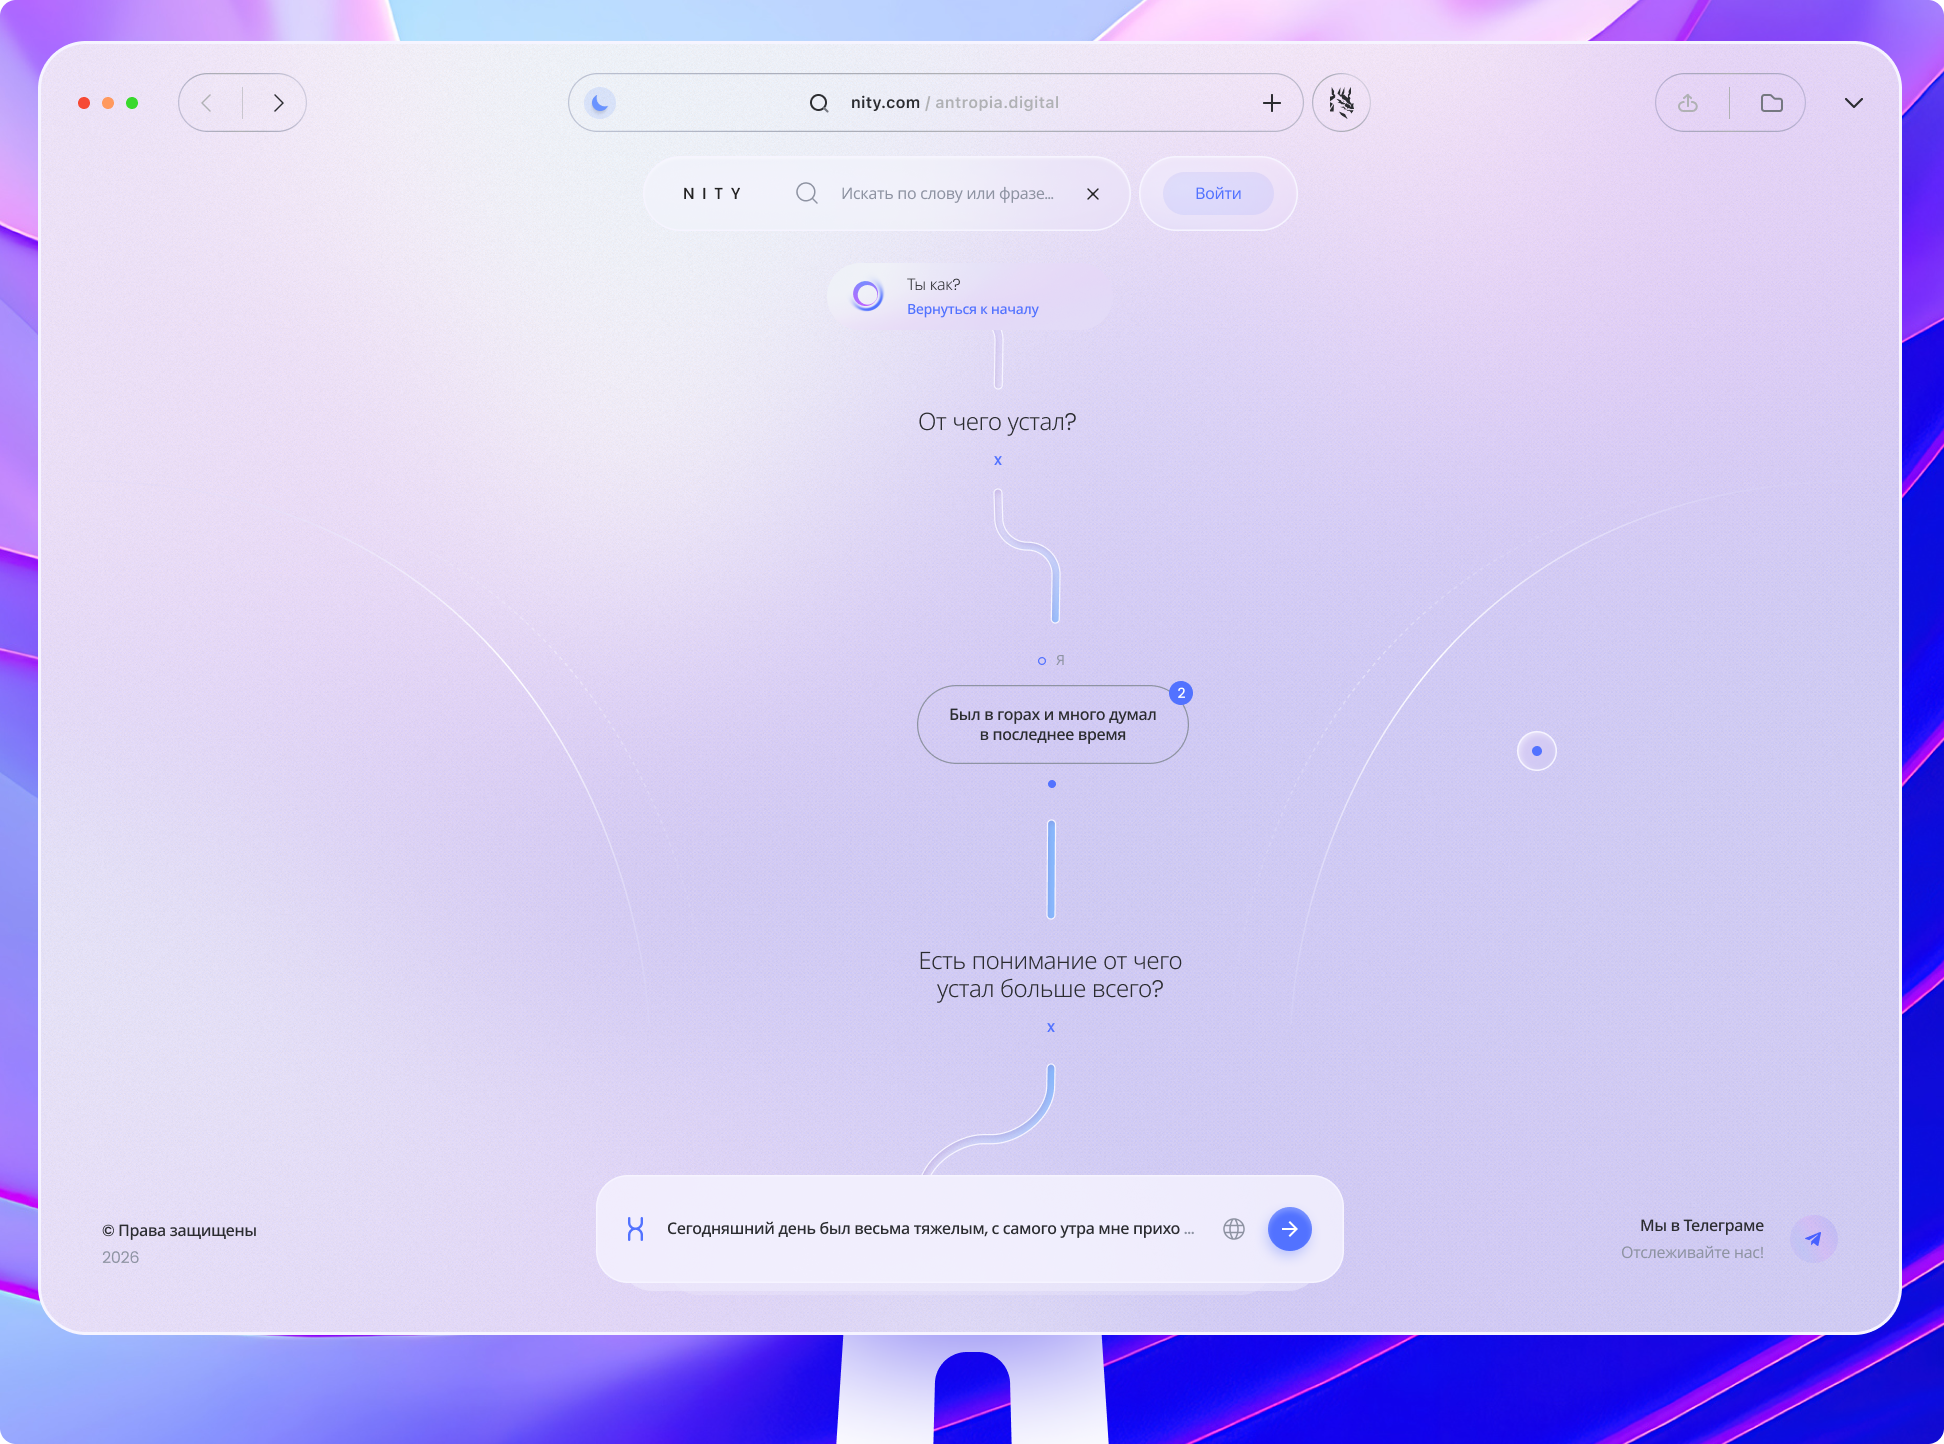Click the browser back arrow
This screenshot has width=1944, height=1444.
click(x=207, y=103)
